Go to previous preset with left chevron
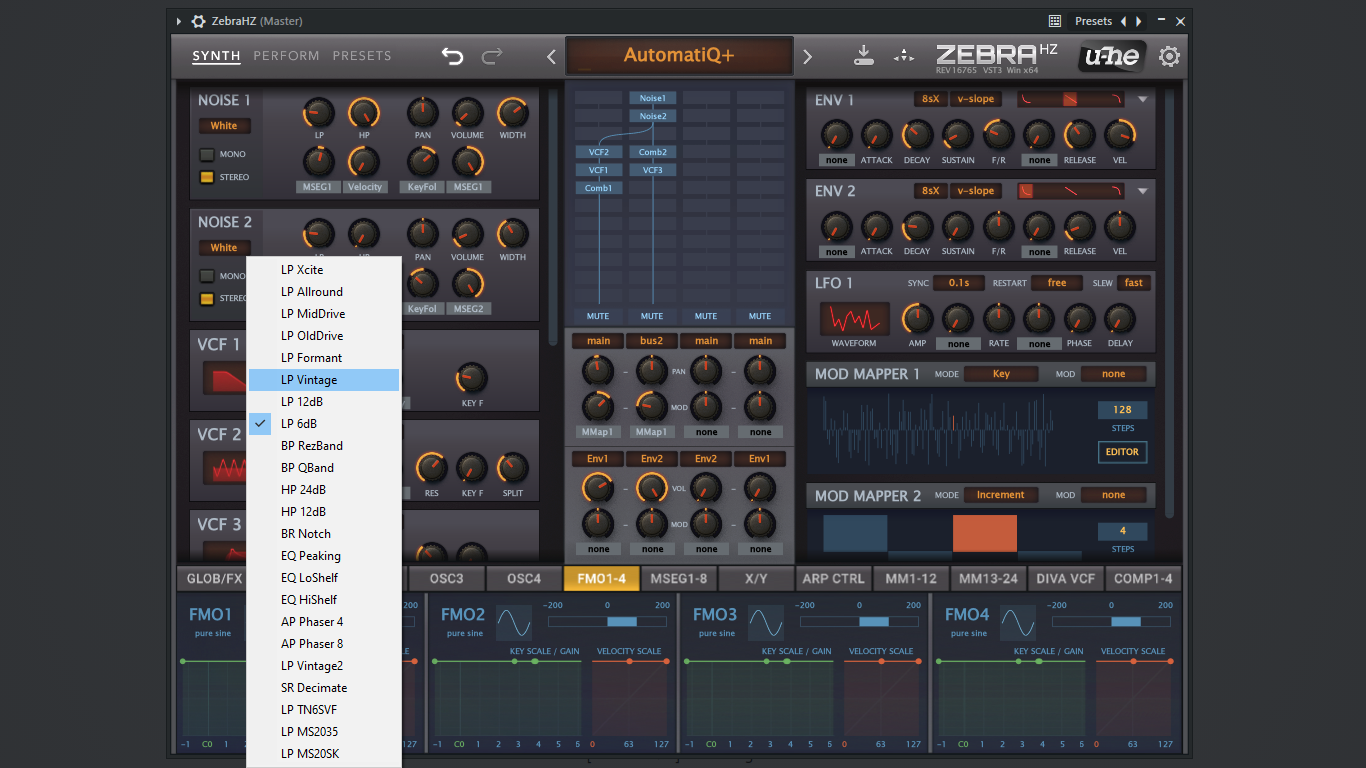The width and height of the screenshot is (1366, 768). (551, 57)
